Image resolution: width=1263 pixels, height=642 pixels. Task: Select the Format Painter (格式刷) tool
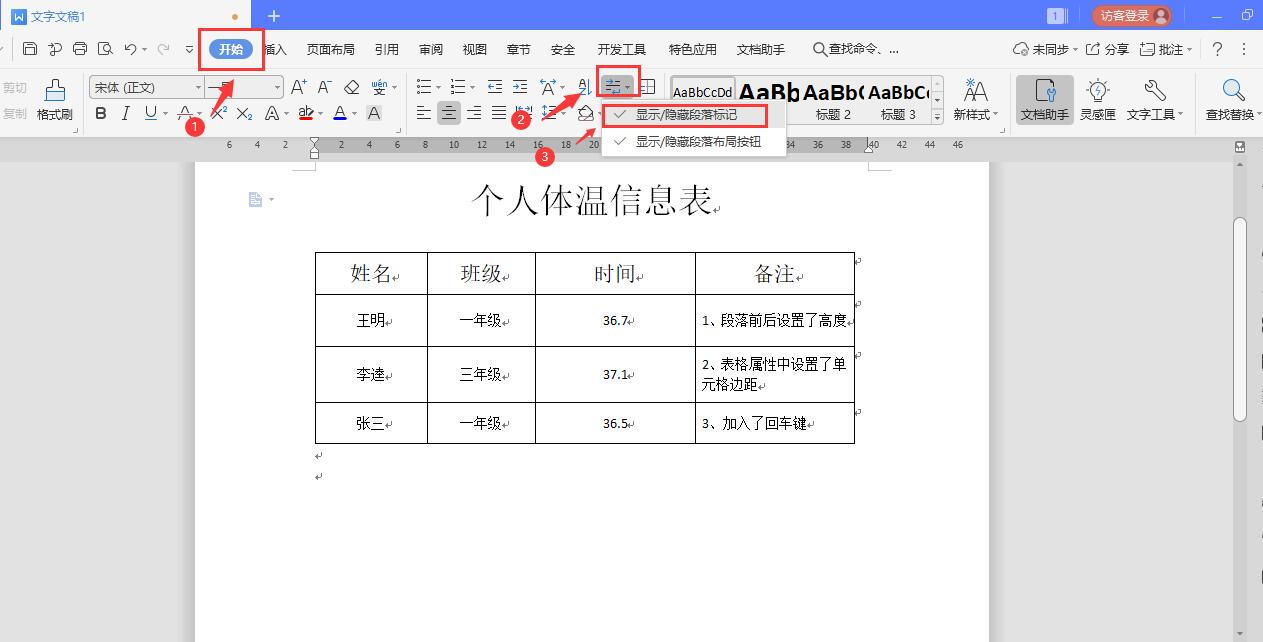pos(55,100)
